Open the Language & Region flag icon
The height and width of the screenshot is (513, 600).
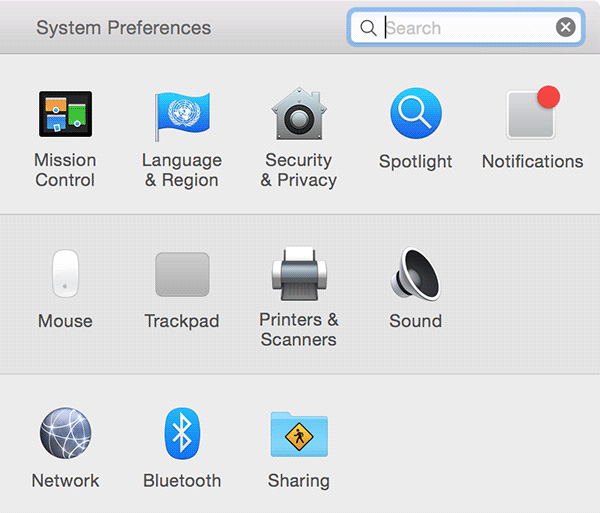click(182, 116)
